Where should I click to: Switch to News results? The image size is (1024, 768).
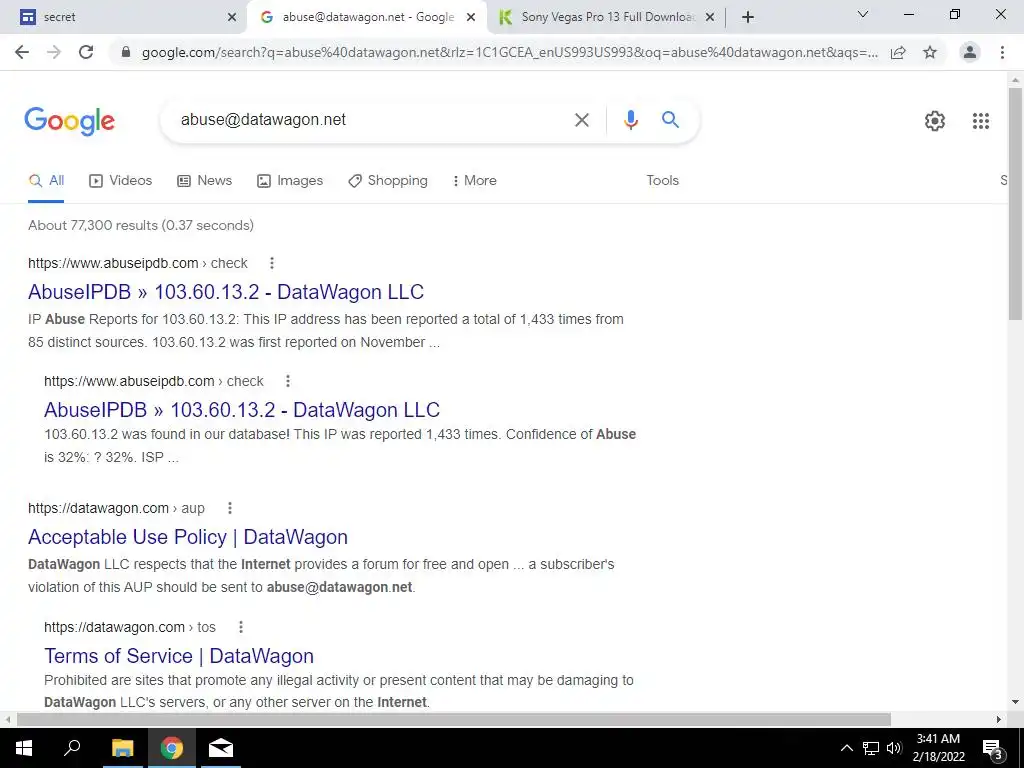point(205,181)
